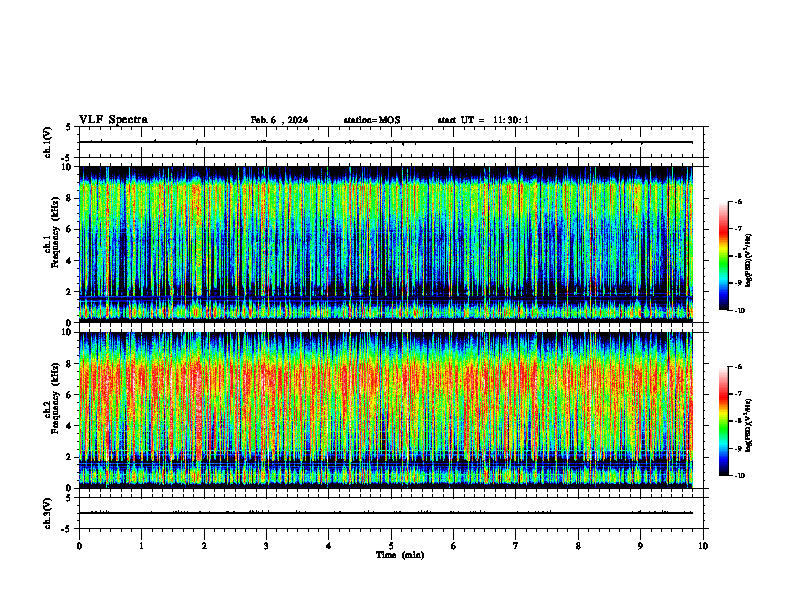
Task: Click the "VLF Spectra" plot title
Action: [113, 120]
